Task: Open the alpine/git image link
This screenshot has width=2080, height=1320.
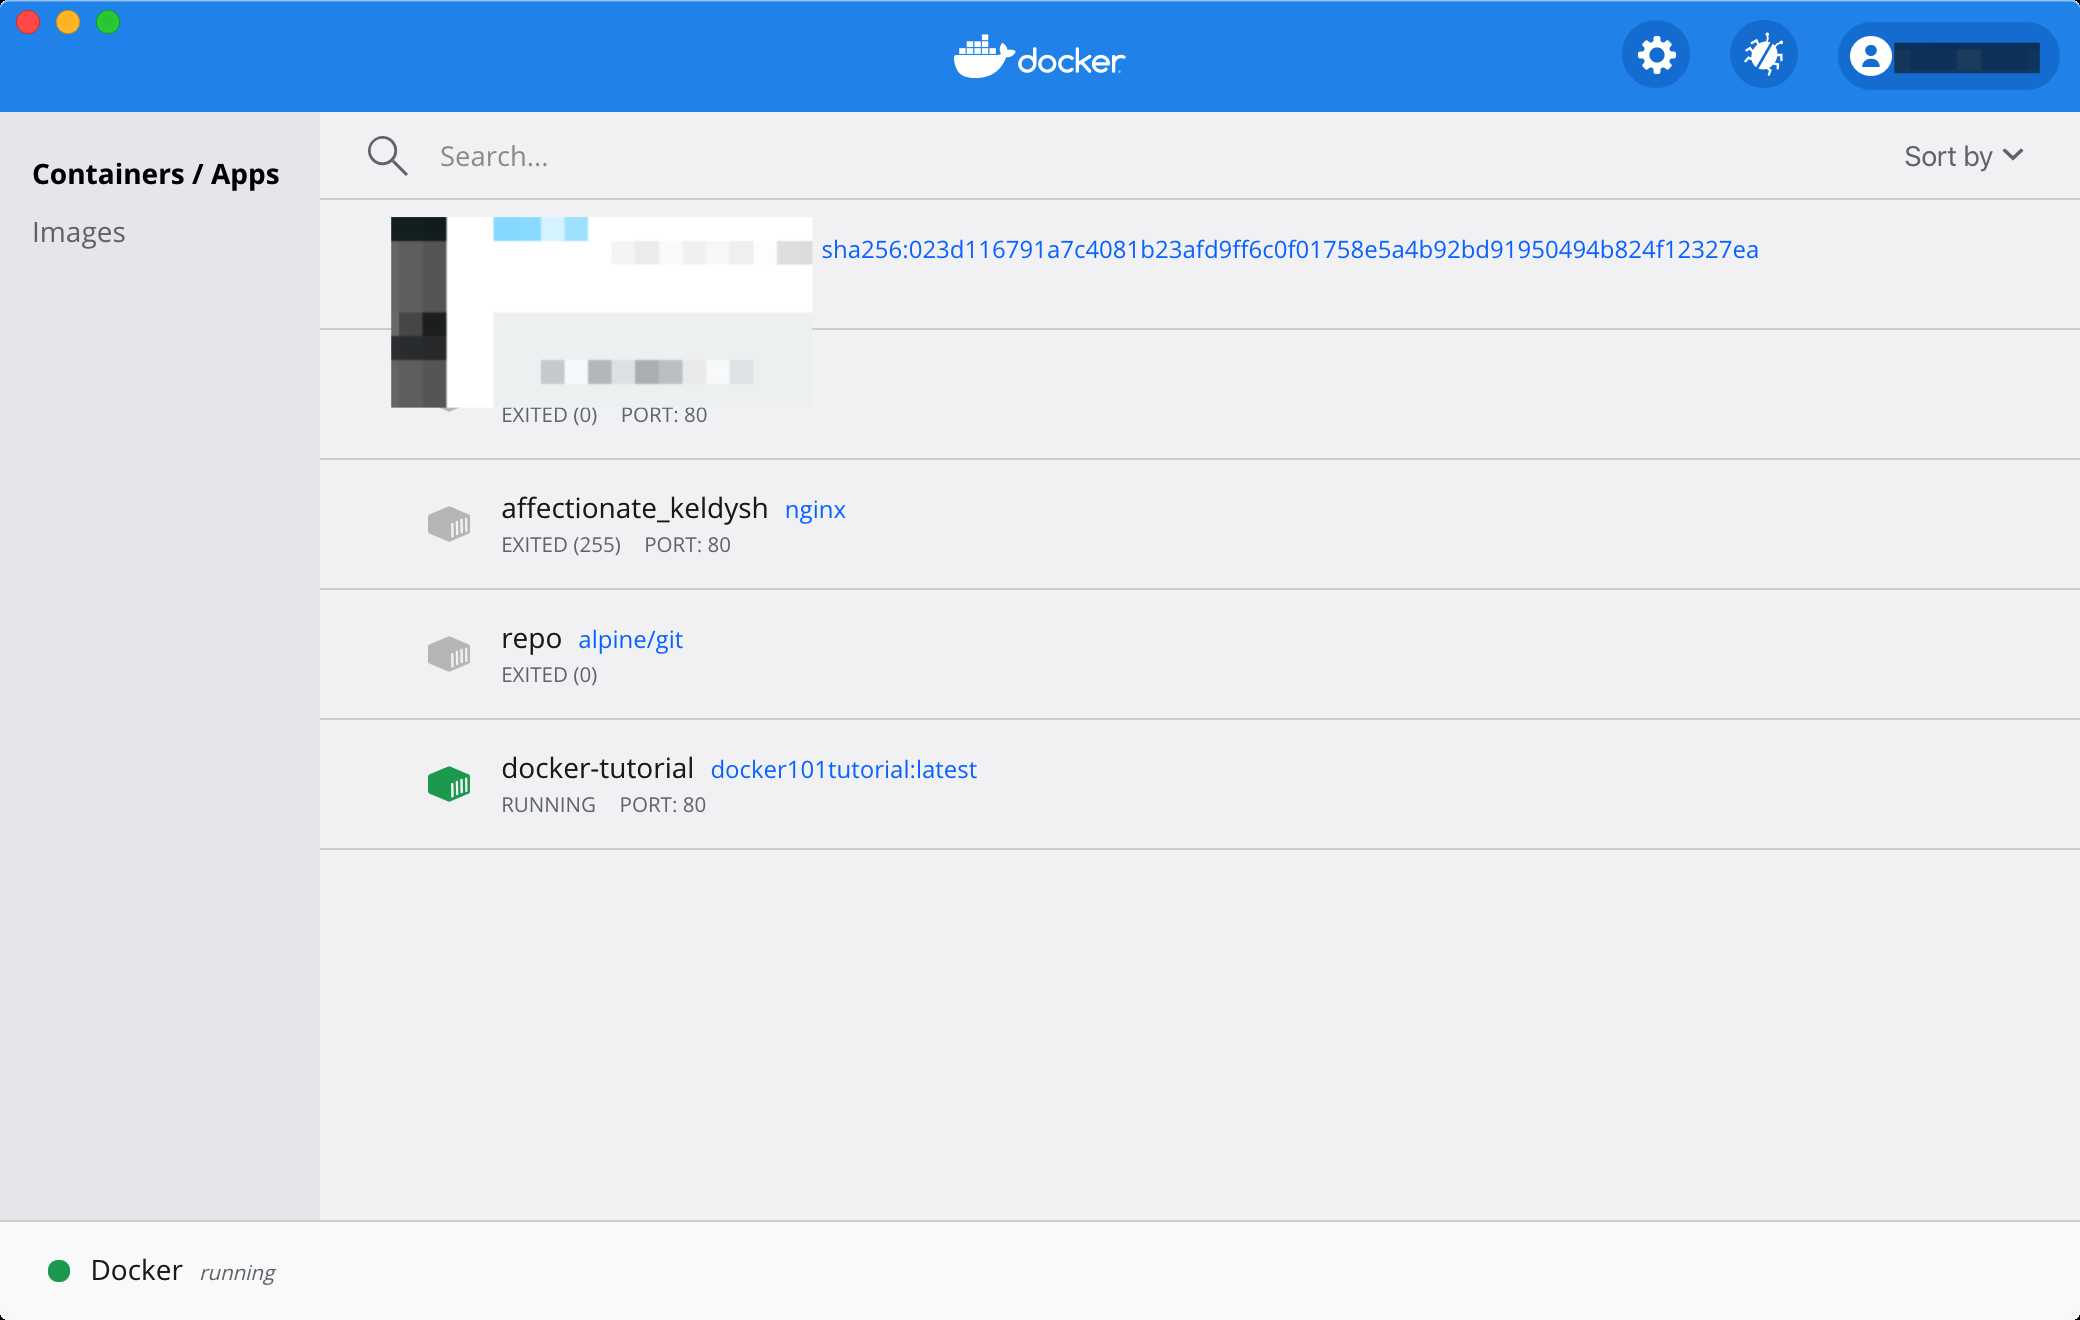Action: [x=631, y=640]
